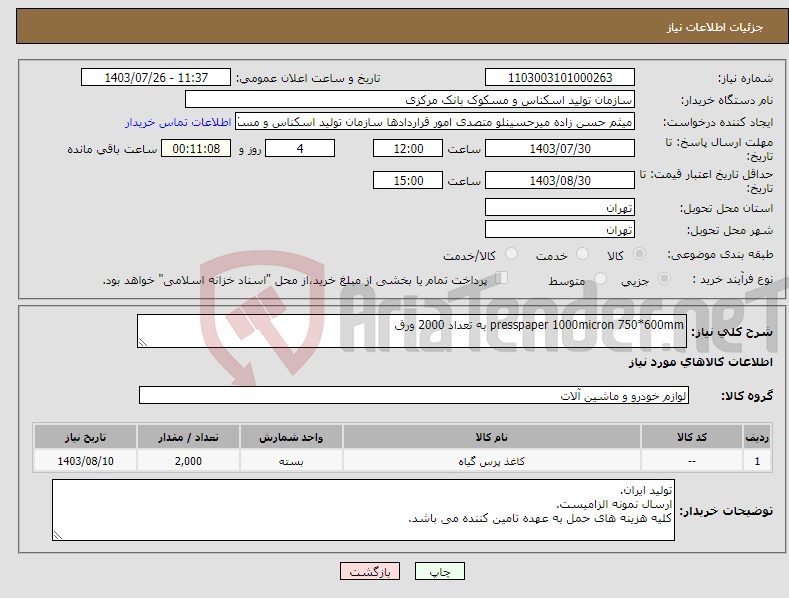The height and width of the screenshot is (598, 789).
Task: Click the ردیف column header
Action: tap(757, 437)
